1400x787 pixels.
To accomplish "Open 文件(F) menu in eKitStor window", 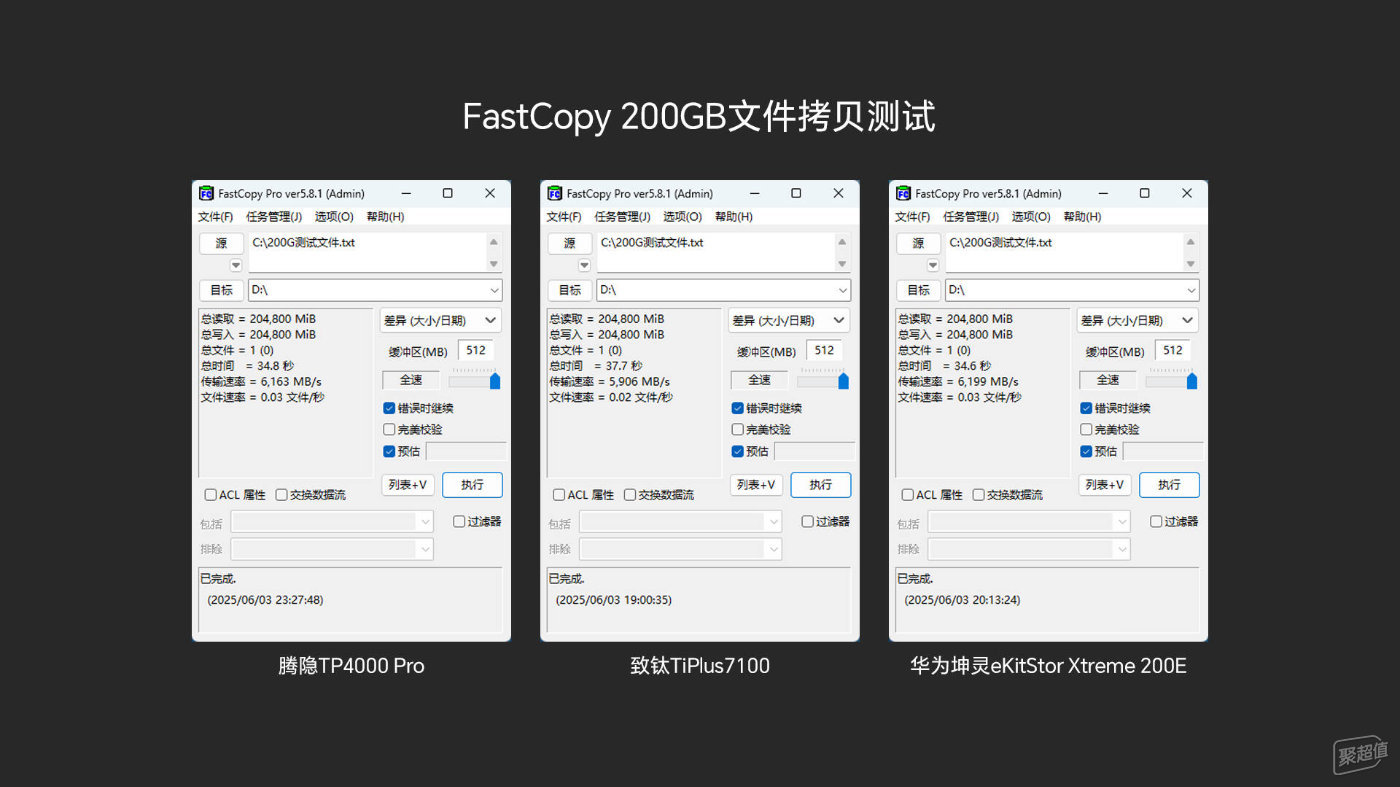I will 913,216.
